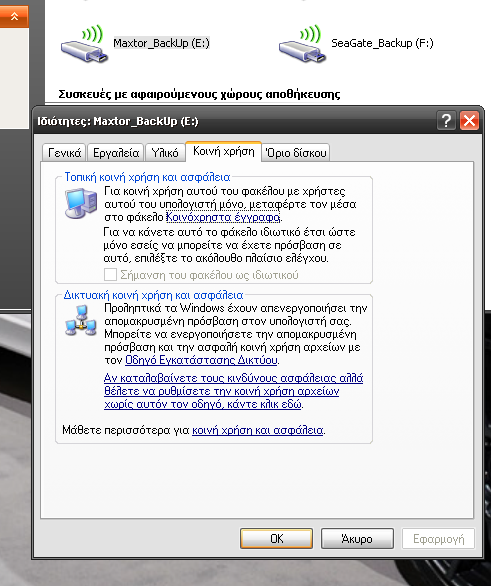The height and width of the screenshot is (586, 491).
Task: Select the Maxtor_BackUp (E:) drive icon
Action: click(84, 44)
